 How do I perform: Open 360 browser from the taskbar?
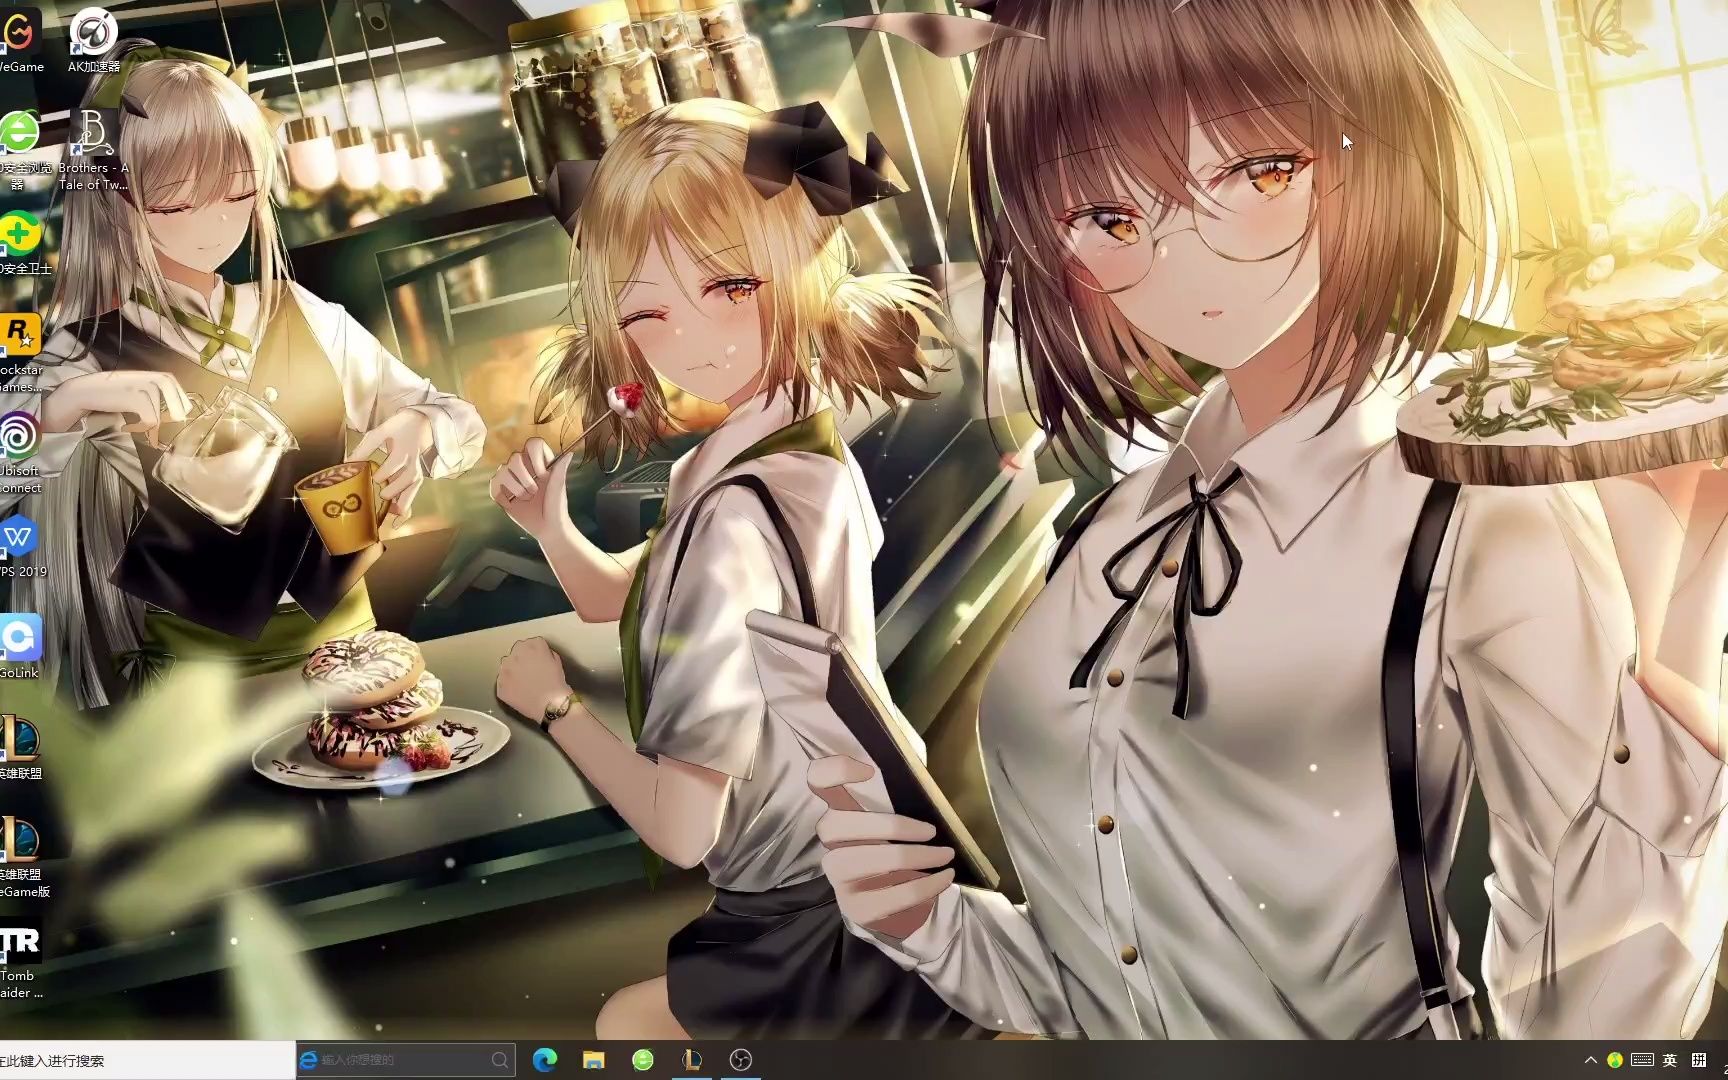(643, 1060)
